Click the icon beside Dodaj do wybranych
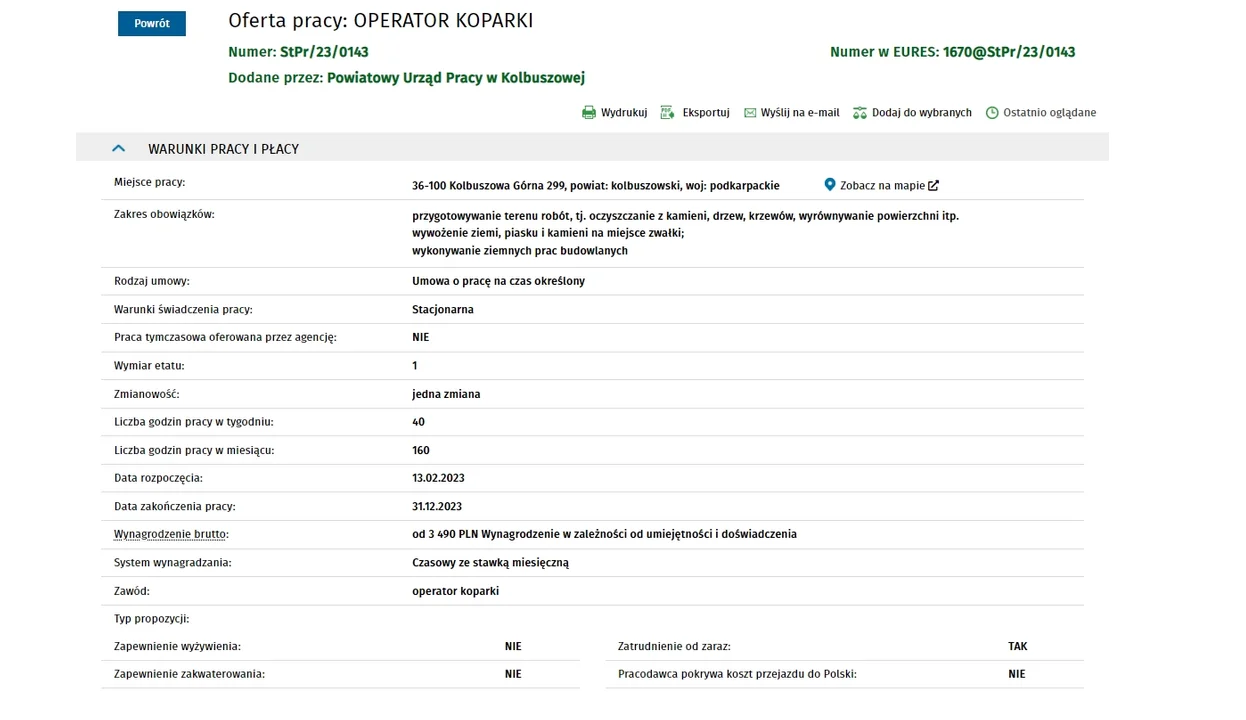The height and width of the screenshot is (720, 1246). 860,113
